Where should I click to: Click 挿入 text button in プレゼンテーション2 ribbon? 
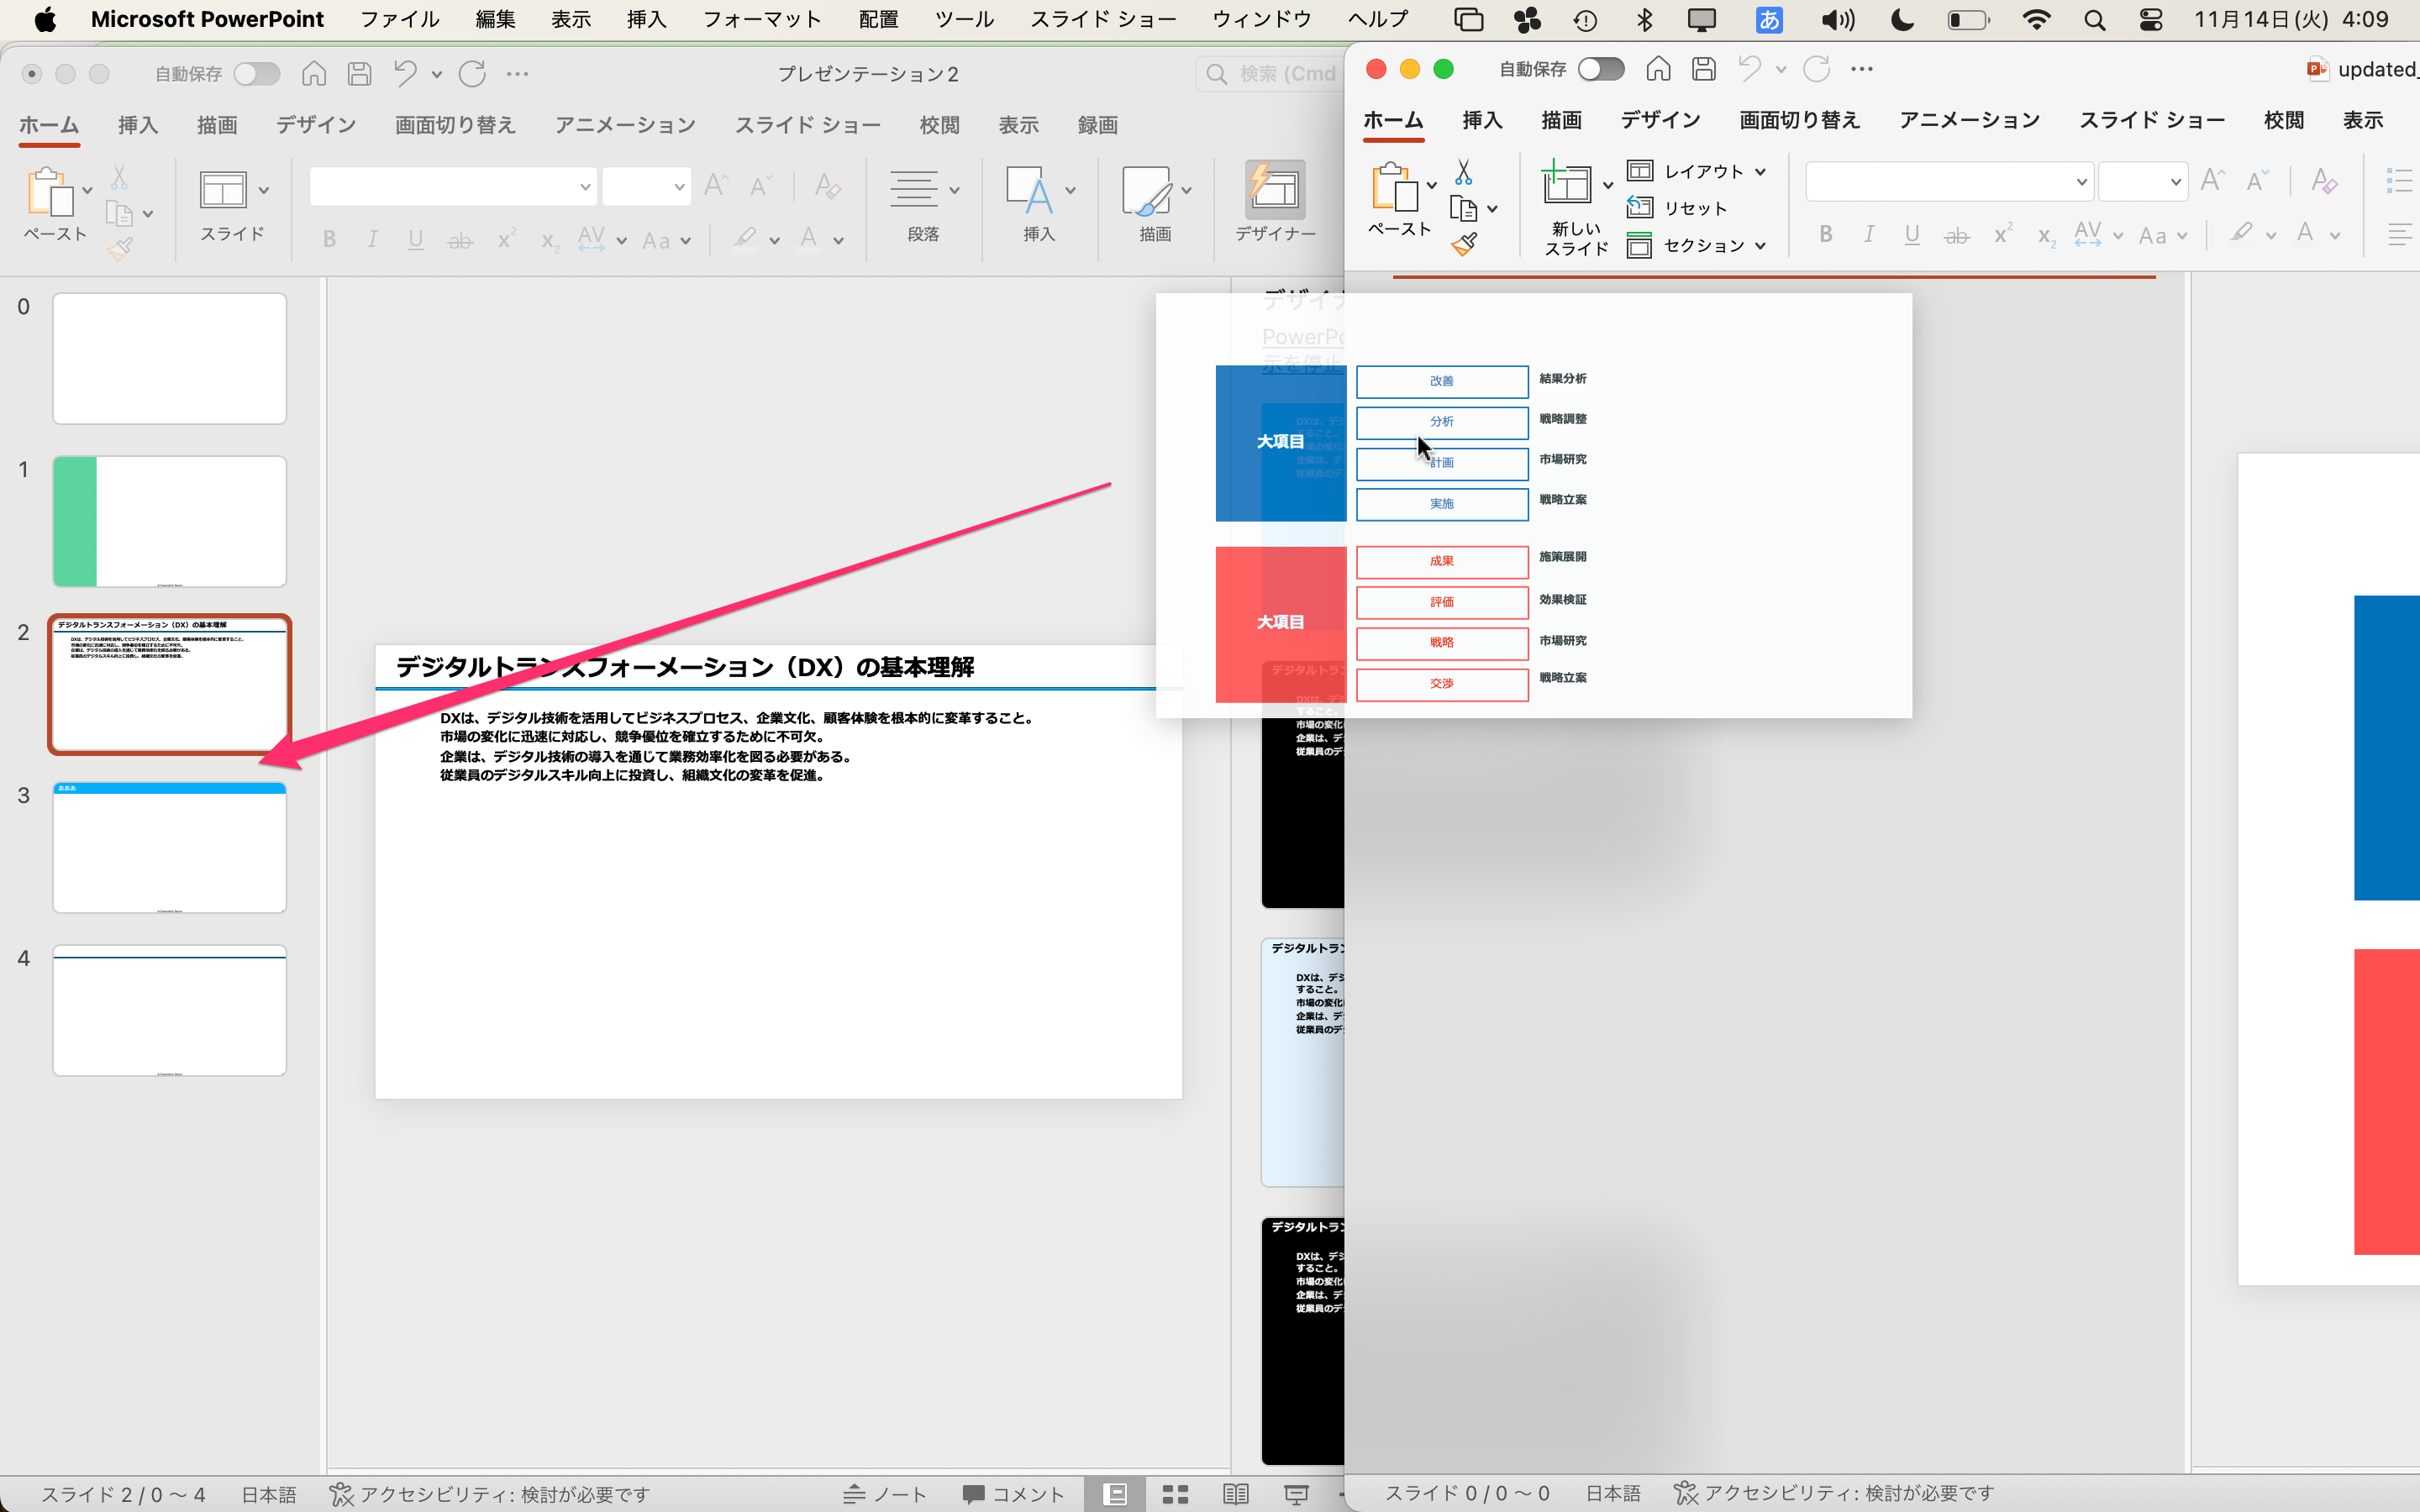point(1039,205)
